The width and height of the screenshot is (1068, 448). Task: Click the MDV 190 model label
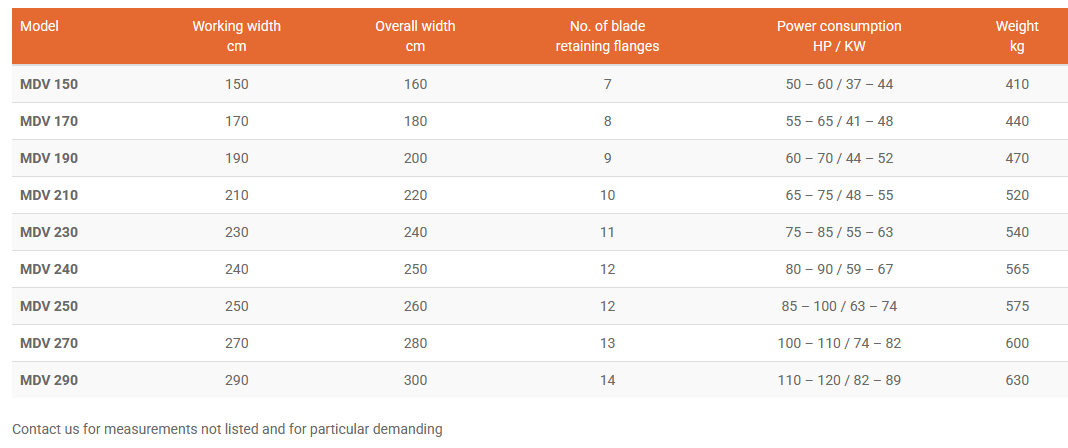[49, 158]
